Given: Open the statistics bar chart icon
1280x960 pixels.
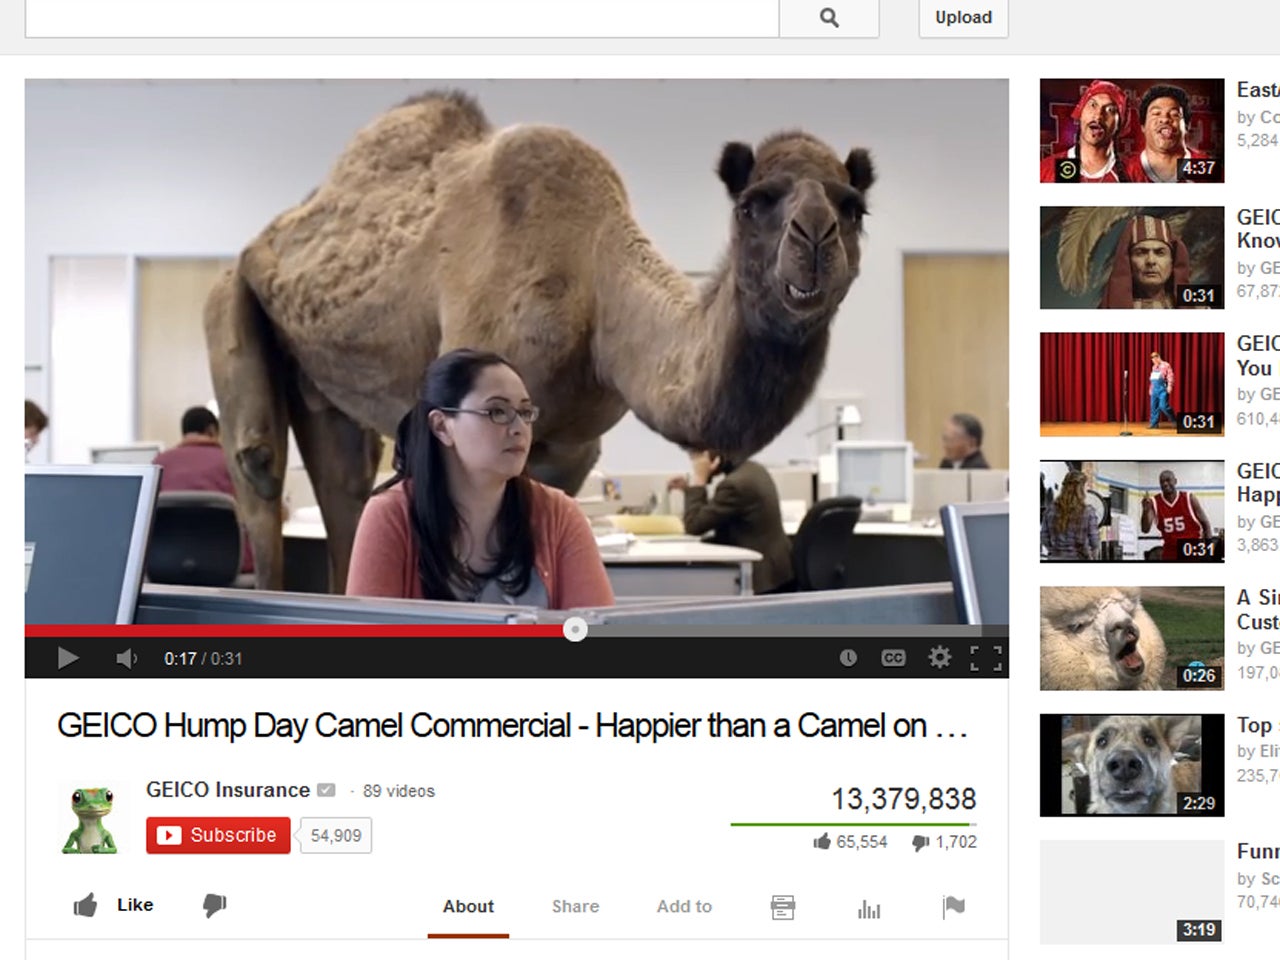Looking at the screenshot, I should click(869, 908).
